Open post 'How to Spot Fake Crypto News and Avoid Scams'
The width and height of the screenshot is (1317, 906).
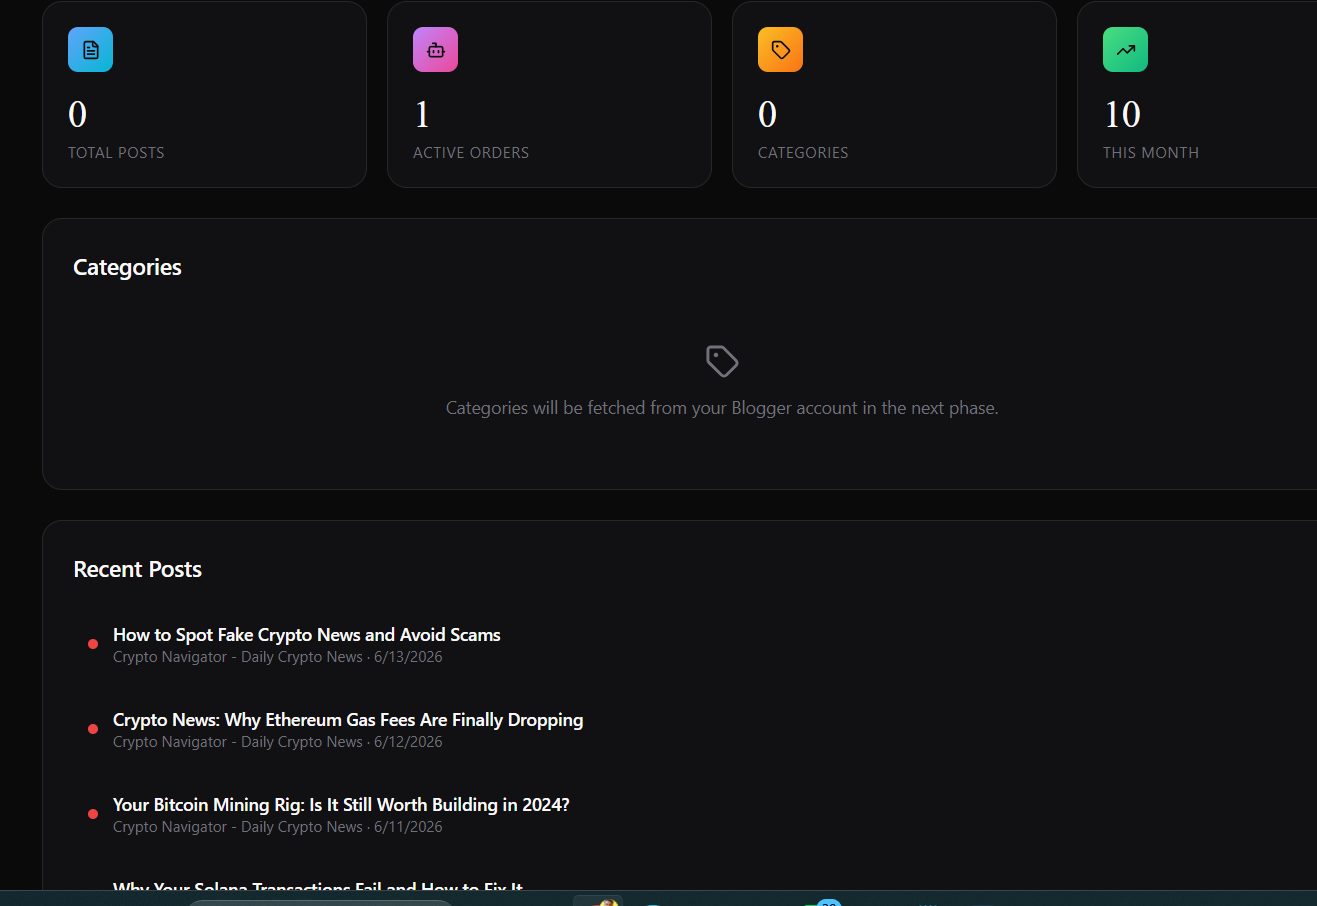(x=306, y=635)
